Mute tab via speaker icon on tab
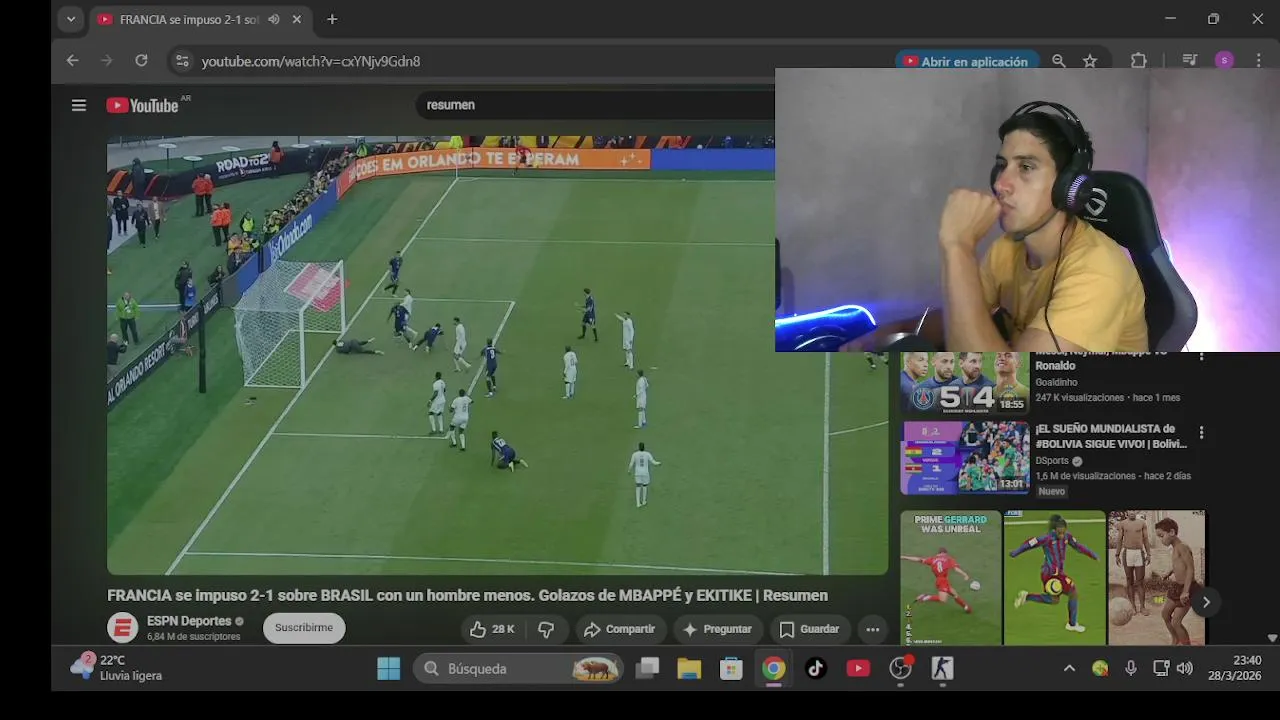 pos(274,19)
